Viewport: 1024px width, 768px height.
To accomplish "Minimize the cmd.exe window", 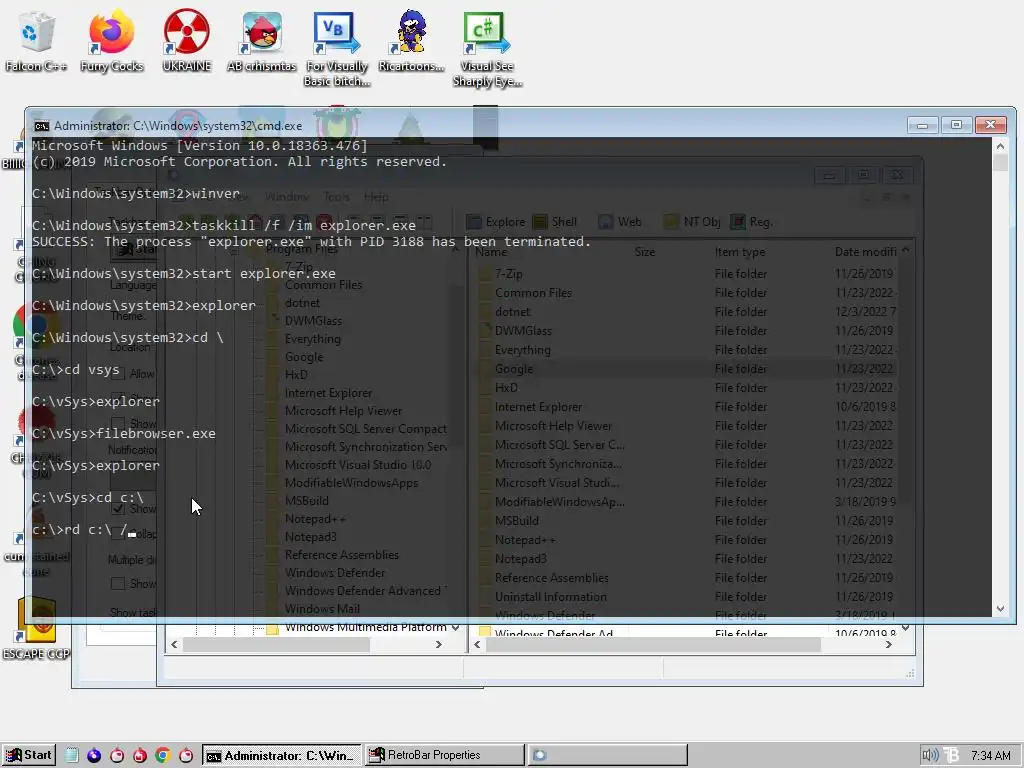I will 922,125.
